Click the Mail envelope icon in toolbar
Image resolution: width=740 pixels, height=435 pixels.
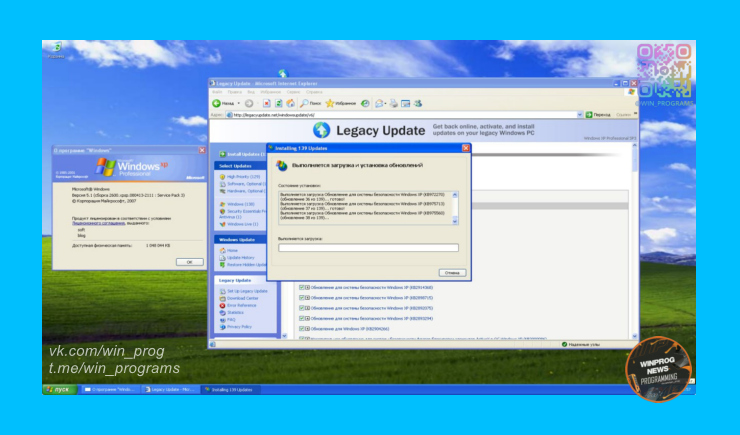(378, 103)
